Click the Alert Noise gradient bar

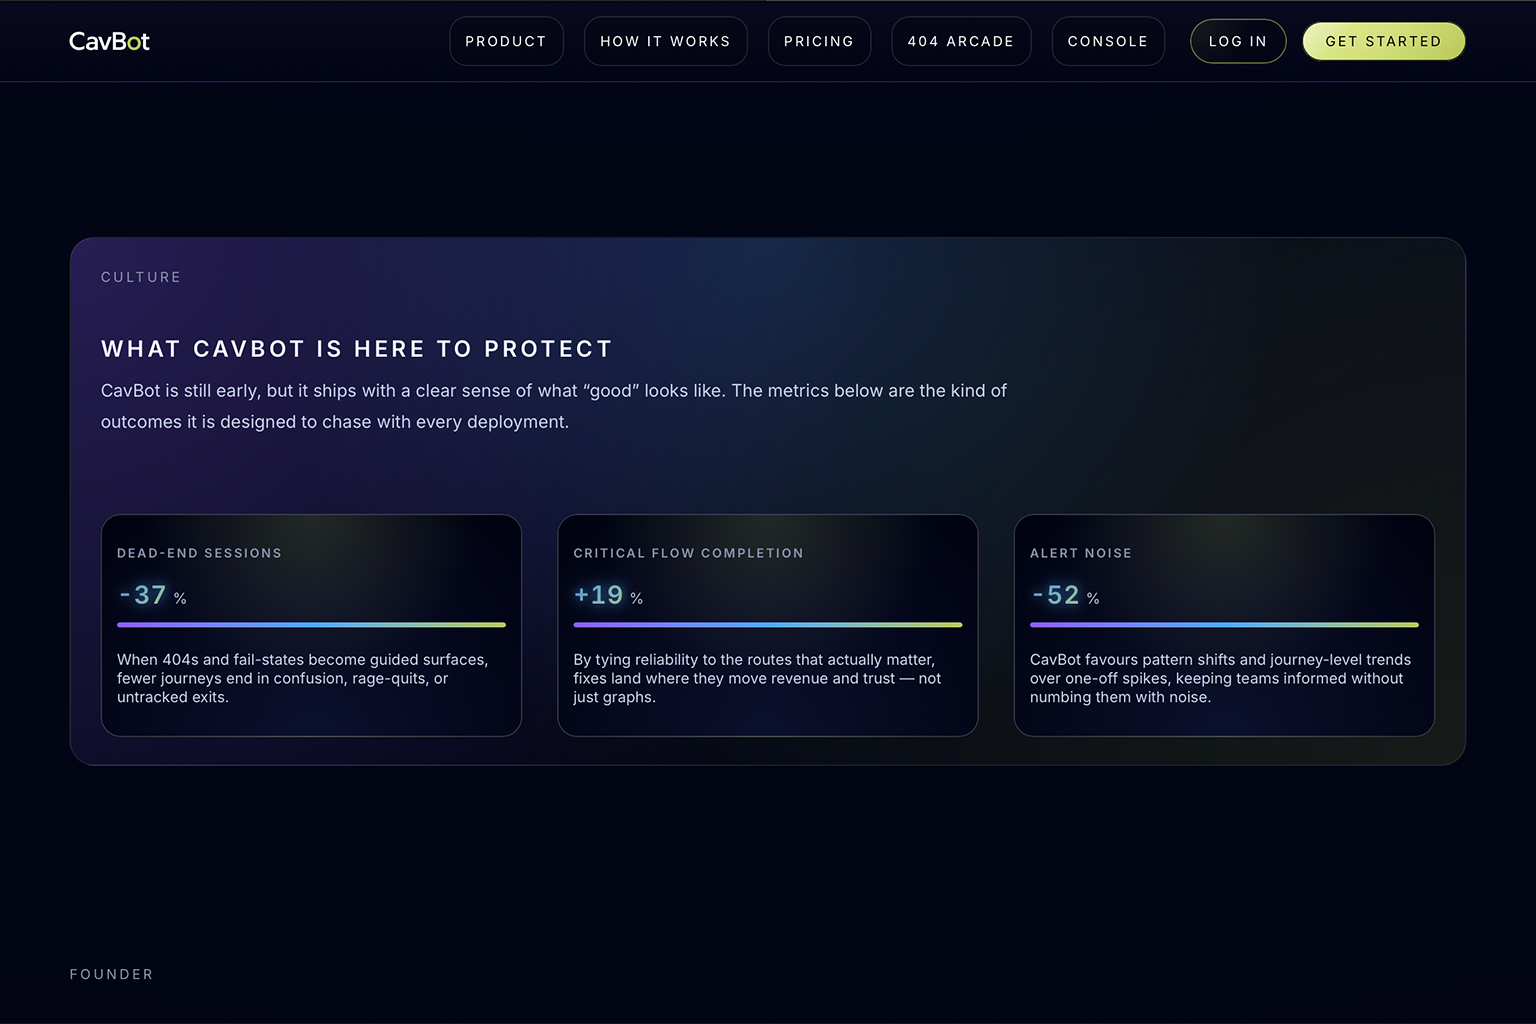[1224, 625]
